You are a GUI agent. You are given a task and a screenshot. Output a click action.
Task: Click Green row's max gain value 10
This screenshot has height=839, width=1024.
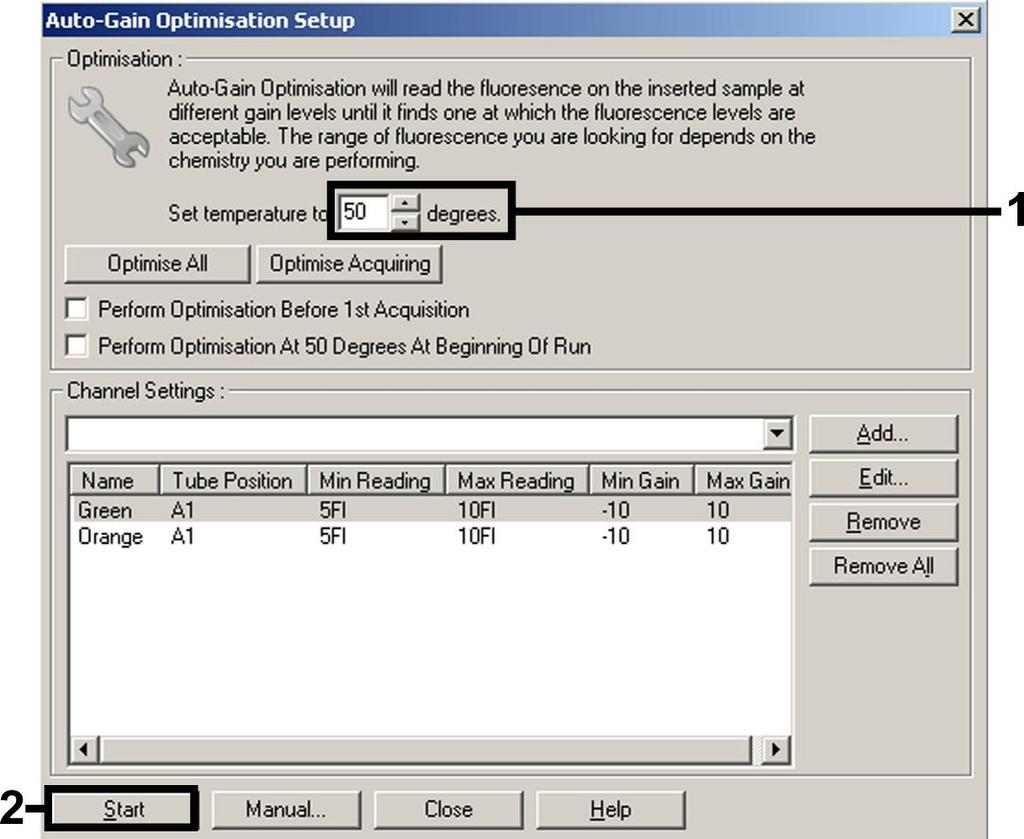(x=717, y=510)
